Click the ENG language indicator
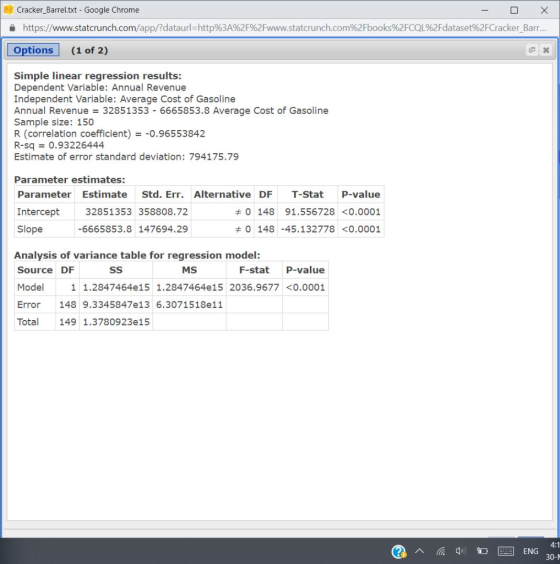The height and width of the screenshot is (564, 560). tap(531, 551)
